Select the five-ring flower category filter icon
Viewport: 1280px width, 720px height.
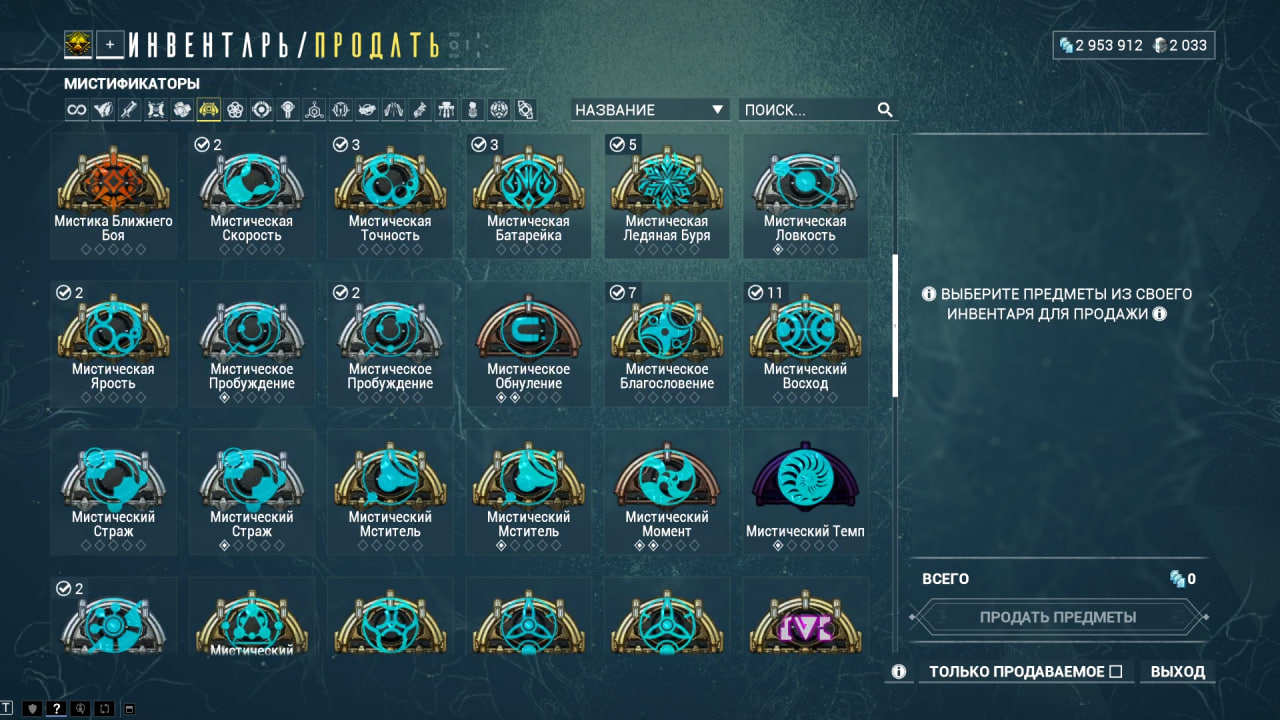click(235, 110)
